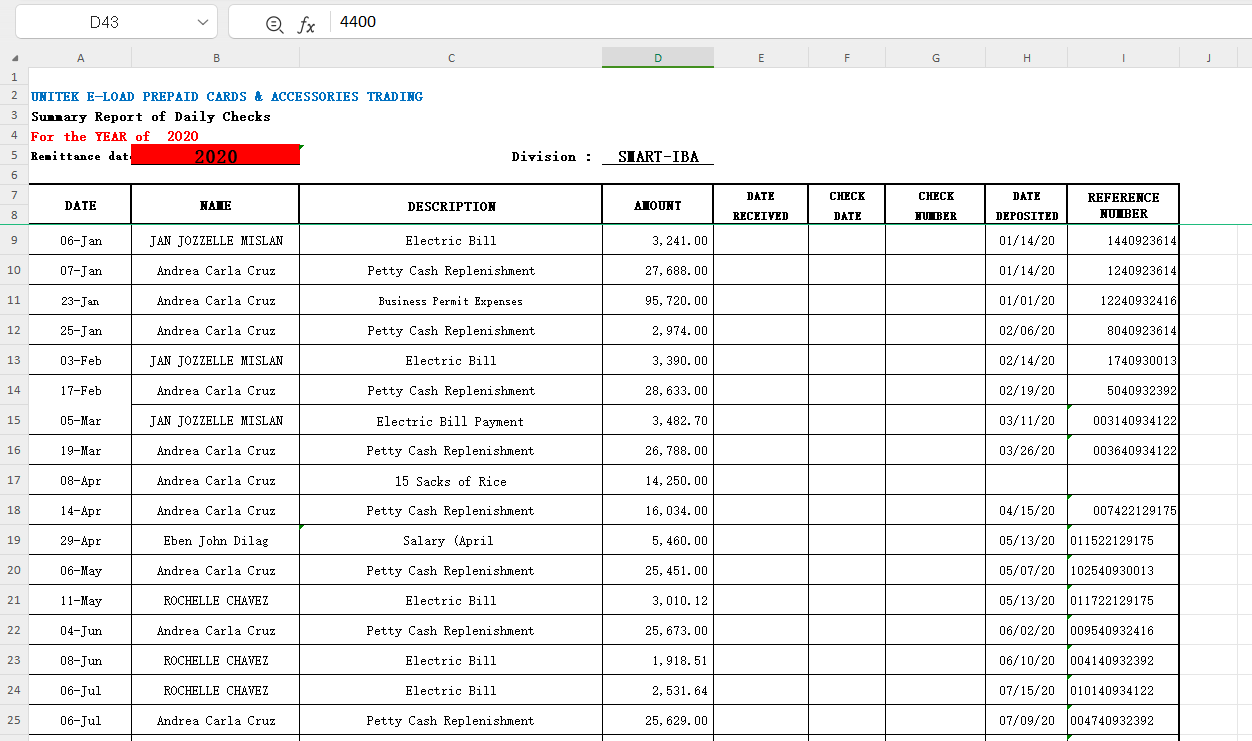The image size is (1252, 741).
Task: Select the '15 Sacks of Rice' cell
Action: 450,481
